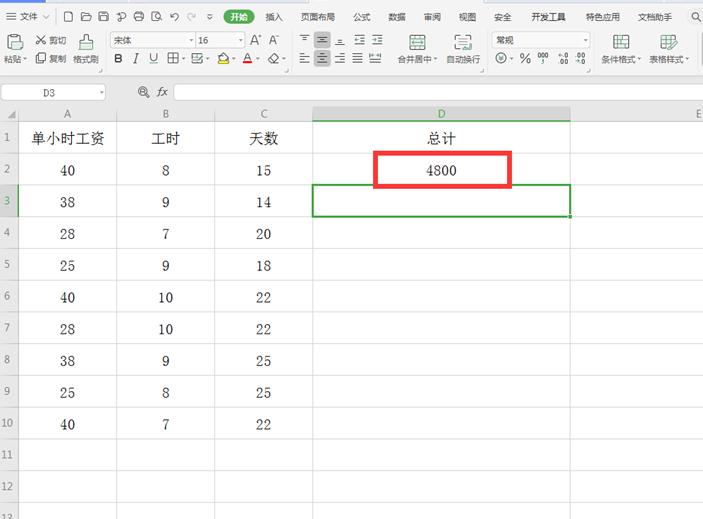Click the justify alignment icon
Screen dimensions: 703x519
pos(357,58)
